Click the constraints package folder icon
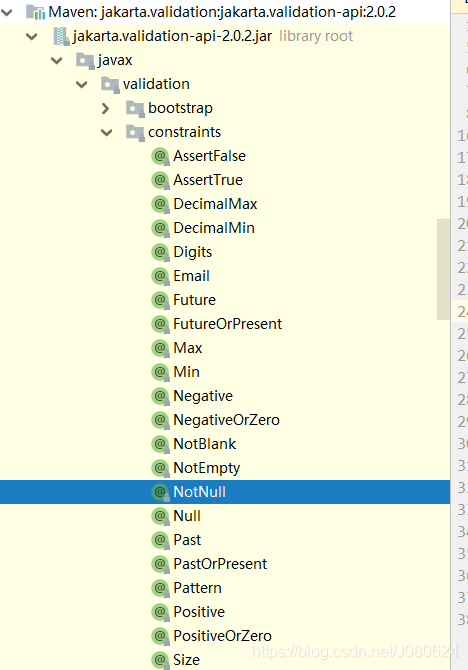468x670 pixels. 135,132
